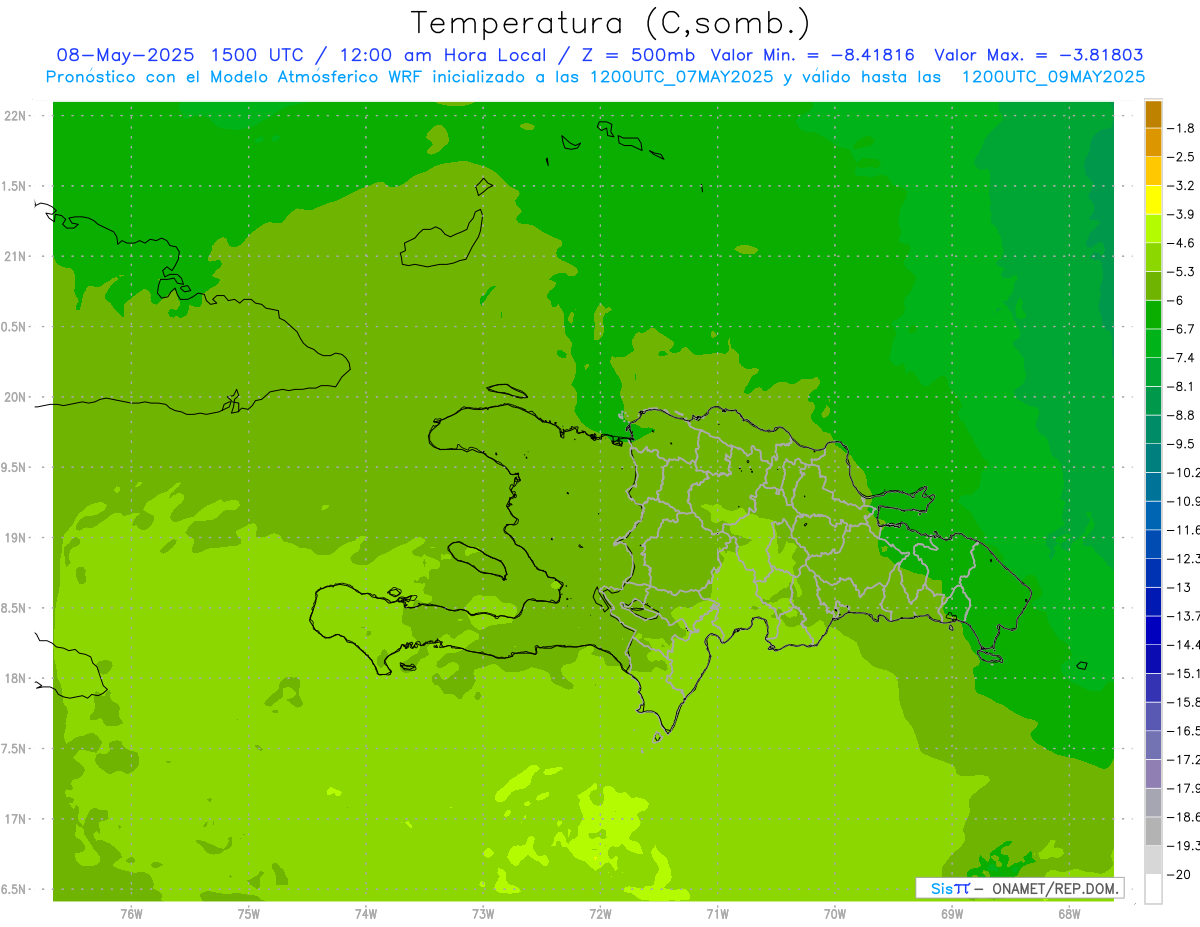Click the "-6.7" legend value
Image resolution: width=1200 pixels, height=927 pixels.
[1183, 329]
